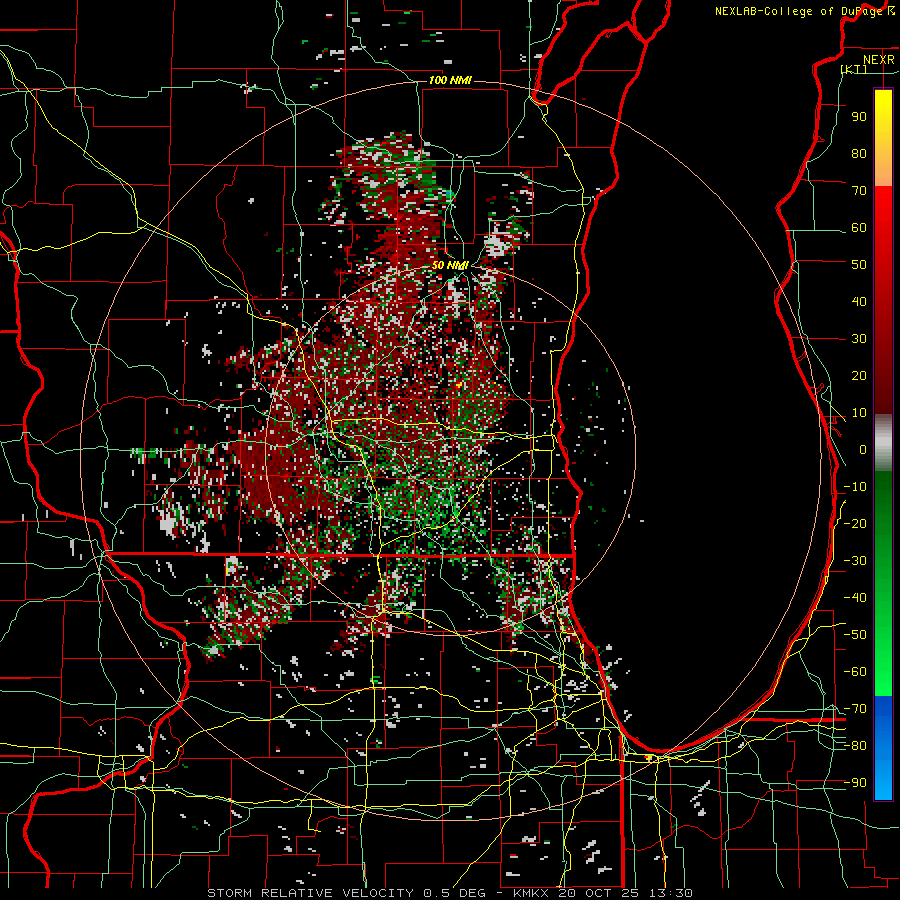Image resolution: width=900 pixels, height=900 pixels.
Task: Click the 40 knot label on the scale
Action: tap(859, 301)
